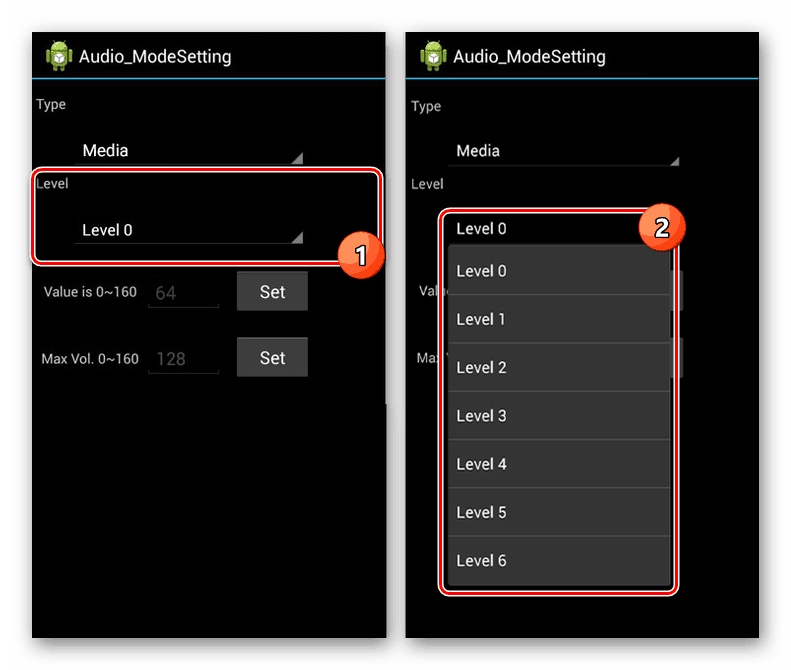Click Set button next to Value is 0~160
This screenshot has width=791, height=670.
pyautogui.click(x=272, y=292)
